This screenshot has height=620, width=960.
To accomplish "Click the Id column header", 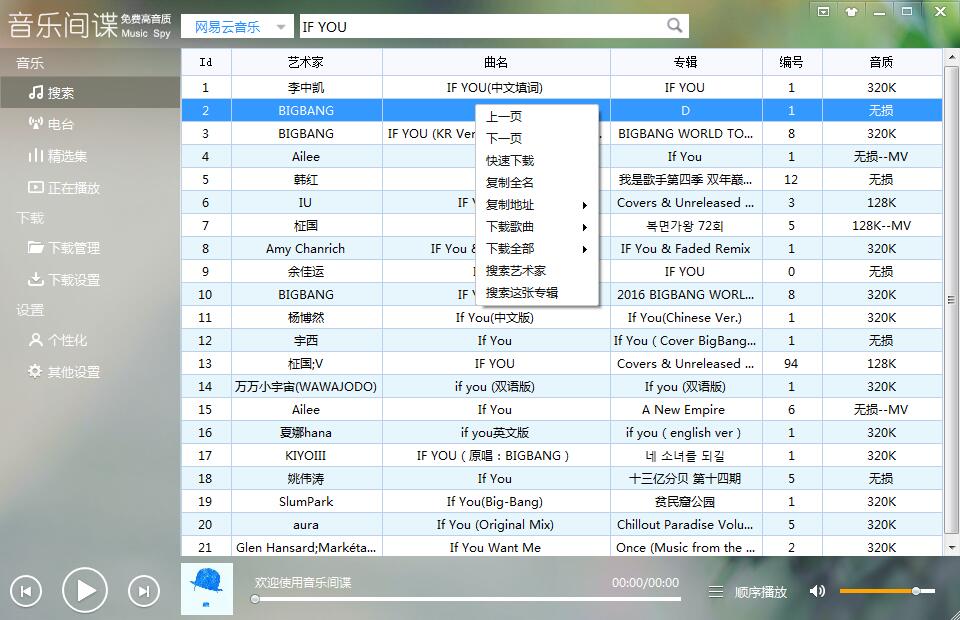I will click(x=206, y=62).
